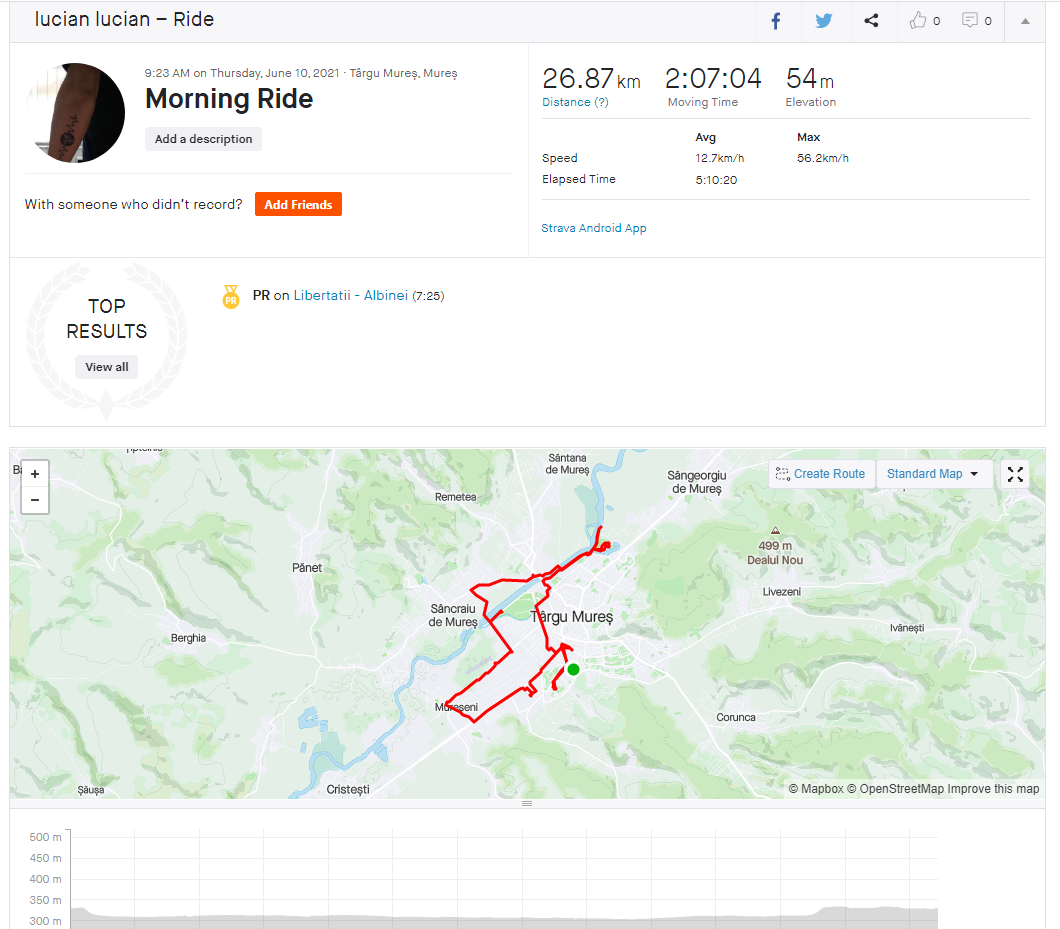View all top results

[107, 367]
